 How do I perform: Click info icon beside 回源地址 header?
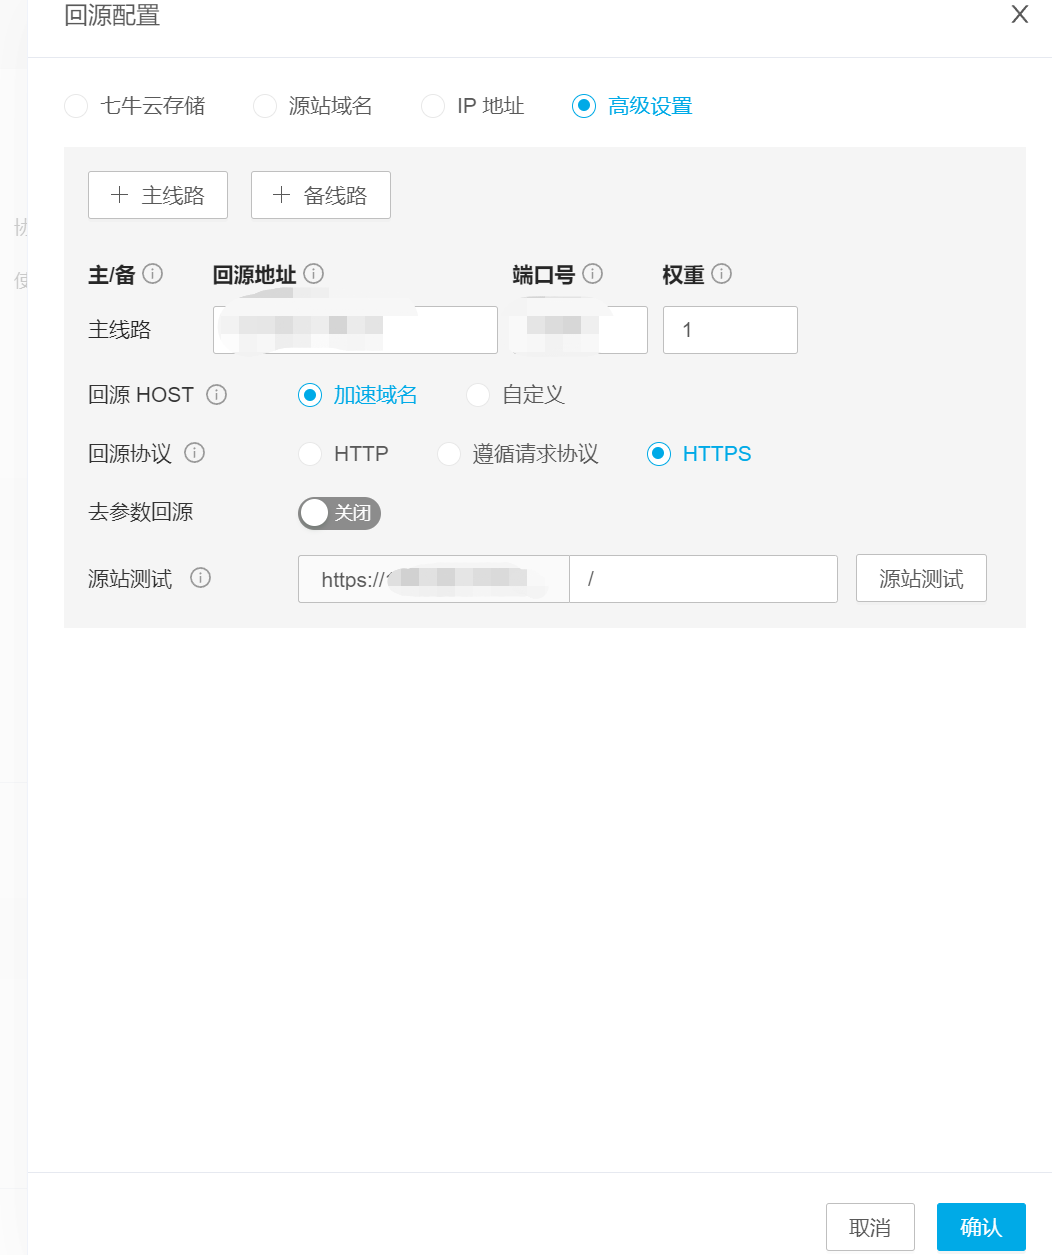click(x=314, y=273)
